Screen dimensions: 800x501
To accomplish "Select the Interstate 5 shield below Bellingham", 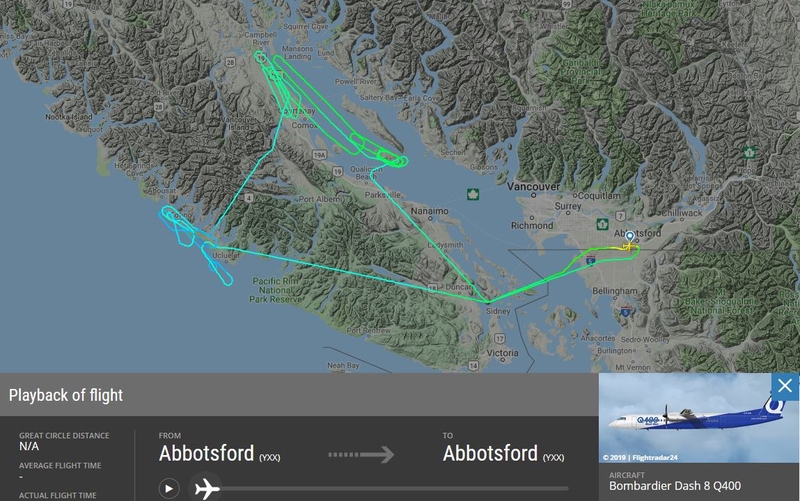I will [x=626, y=310].
